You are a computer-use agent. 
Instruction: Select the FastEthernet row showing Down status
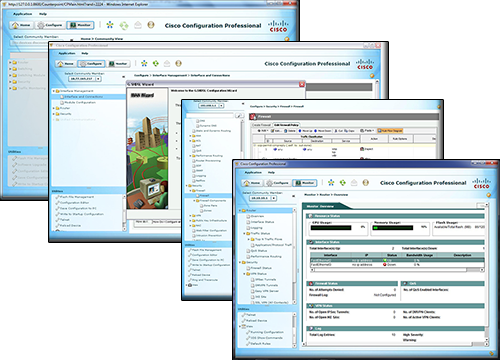point(397,264)
